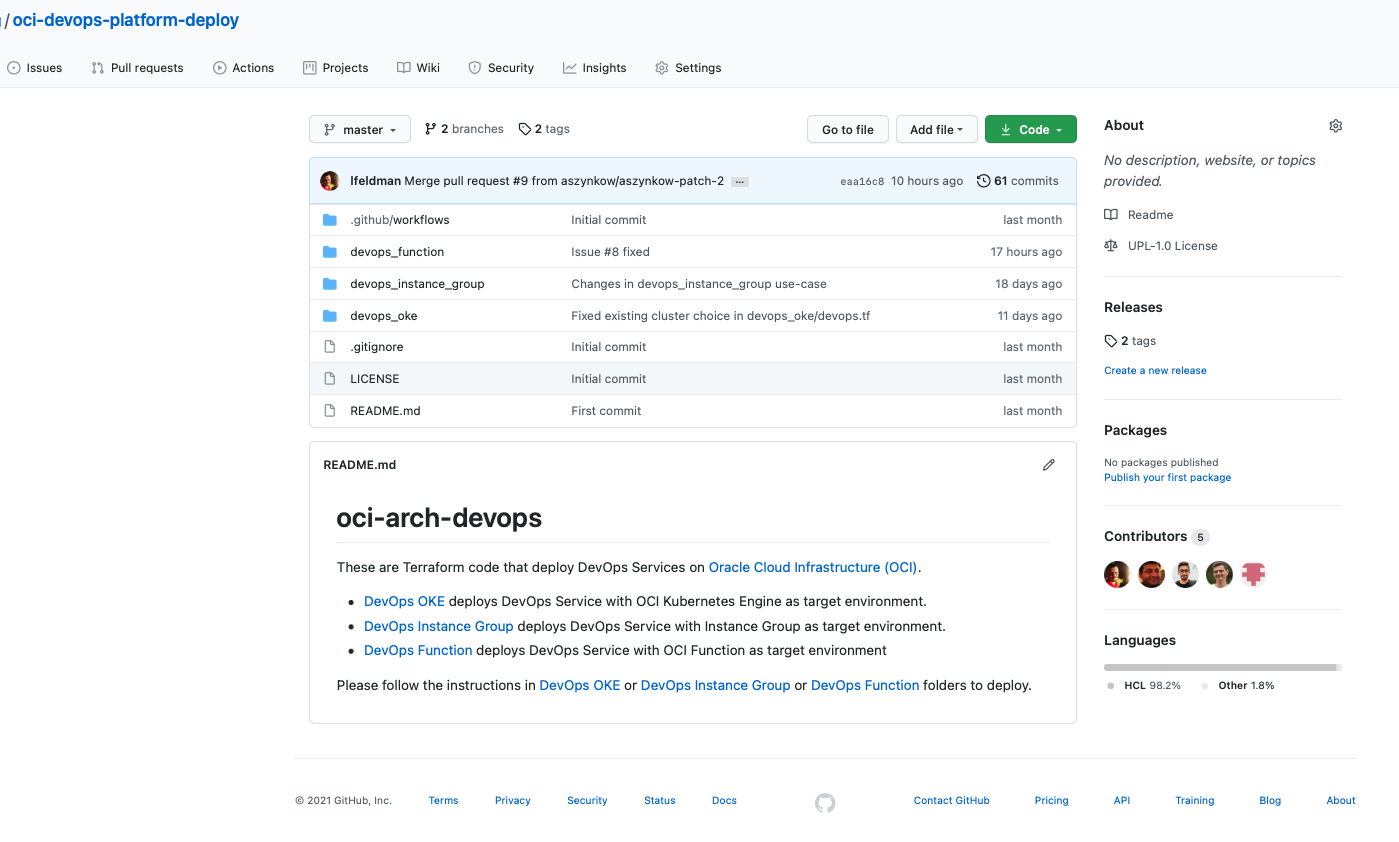This screenshot has width=1399, height=842.
Task: Open the Security tab
Action: 501,68
